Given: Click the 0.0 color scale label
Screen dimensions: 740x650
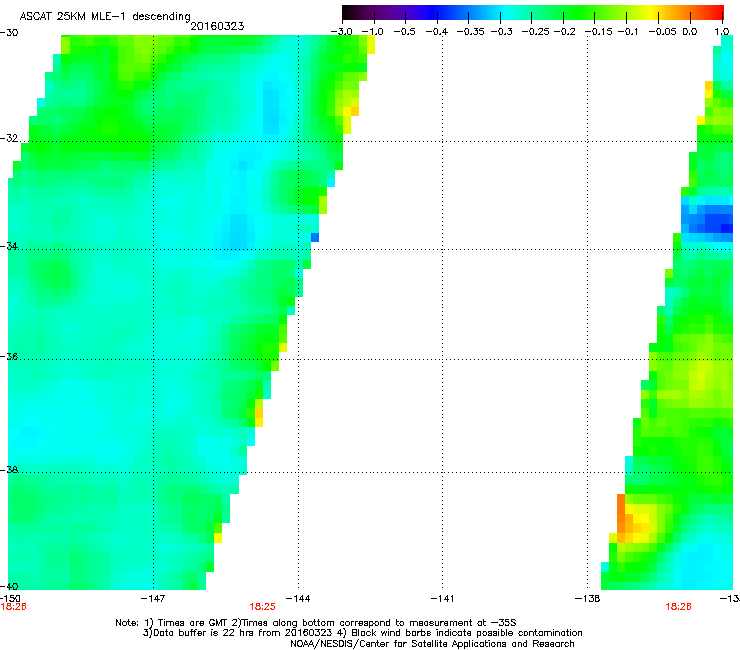Looking at the screenshot, I should point(690,32).
